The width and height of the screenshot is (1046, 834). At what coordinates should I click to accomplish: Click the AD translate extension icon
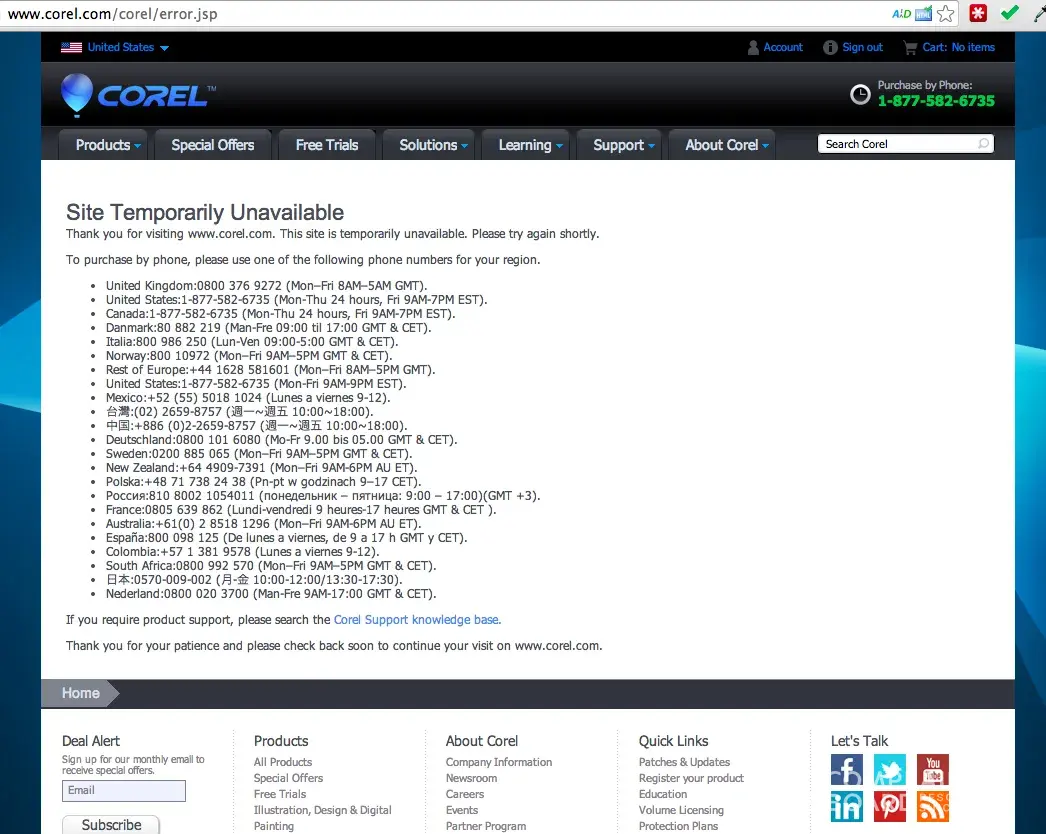(x=901, y=14)
